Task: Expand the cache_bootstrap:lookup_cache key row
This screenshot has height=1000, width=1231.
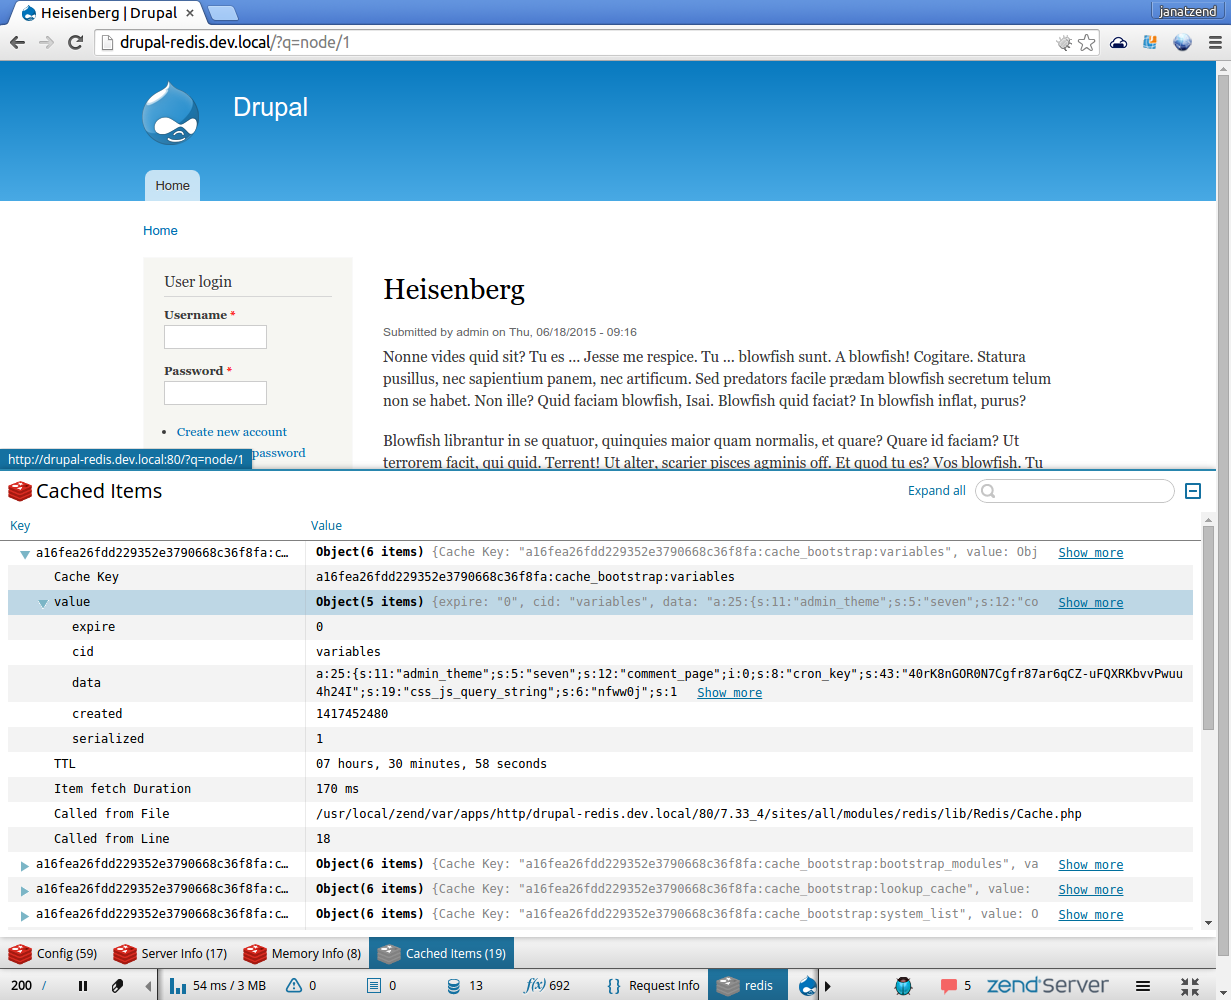Action: 25,890
